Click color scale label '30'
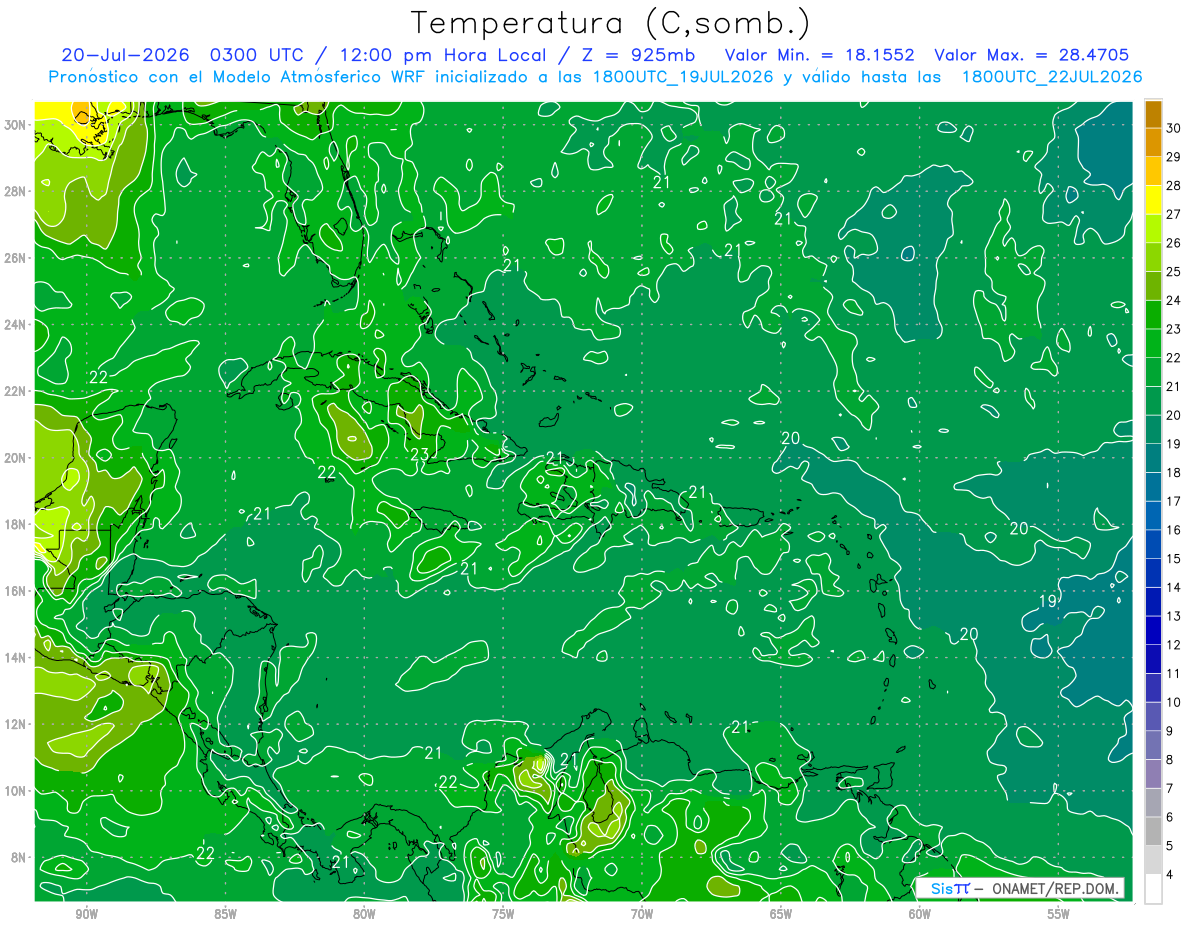 [x=1173, y=129]
